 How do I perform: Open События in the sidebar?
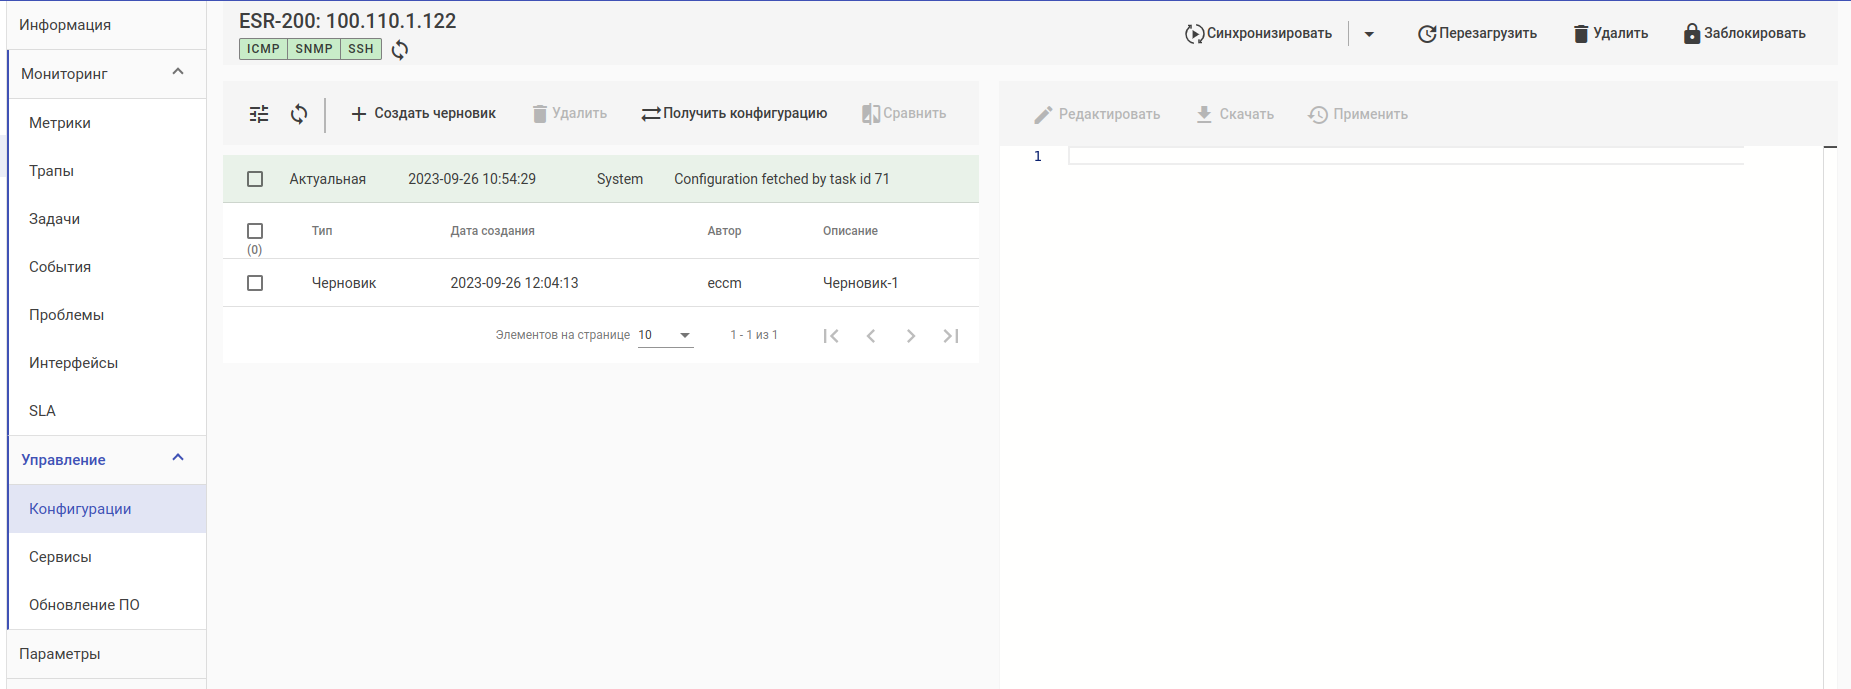coord(107,267)
